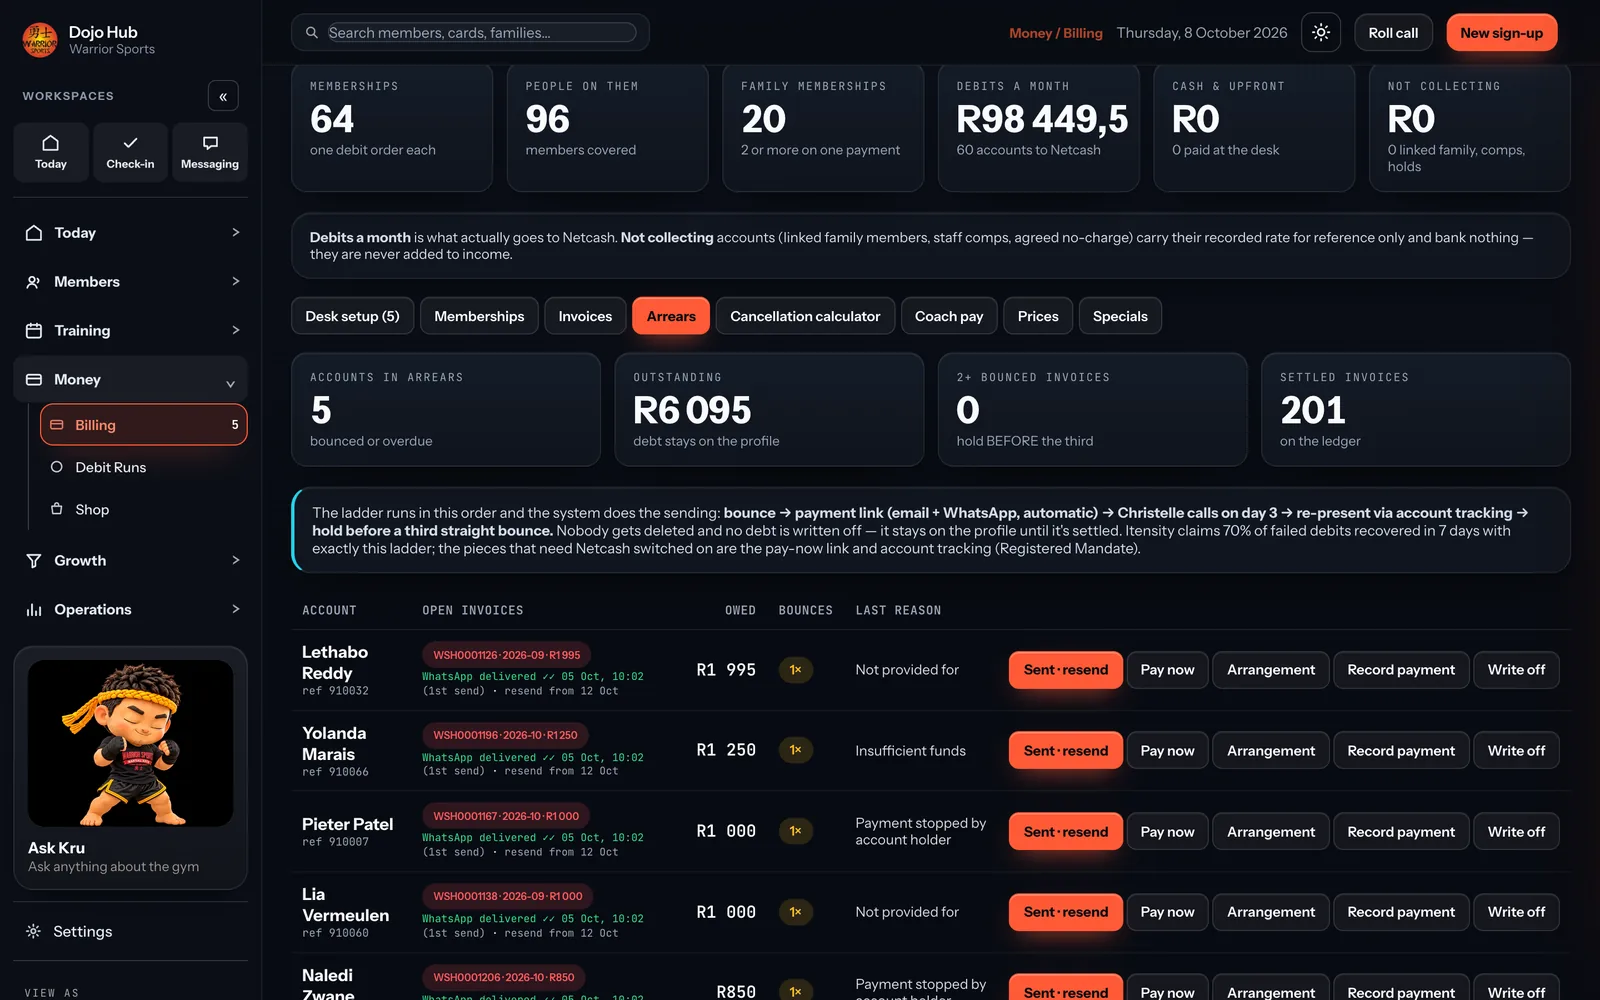The height and width of the screenshot is (1000, 1600).
Task: Click the Shop bag icon
Action: tap(57, 509)
